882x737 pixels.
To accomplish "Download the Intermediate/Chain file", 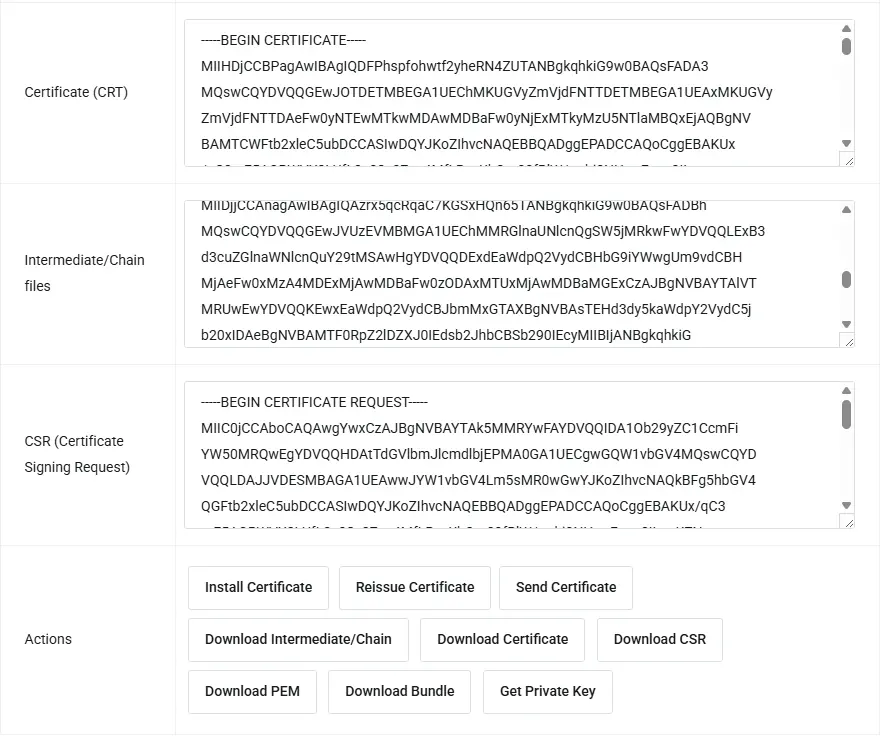I will coord(298,639).
